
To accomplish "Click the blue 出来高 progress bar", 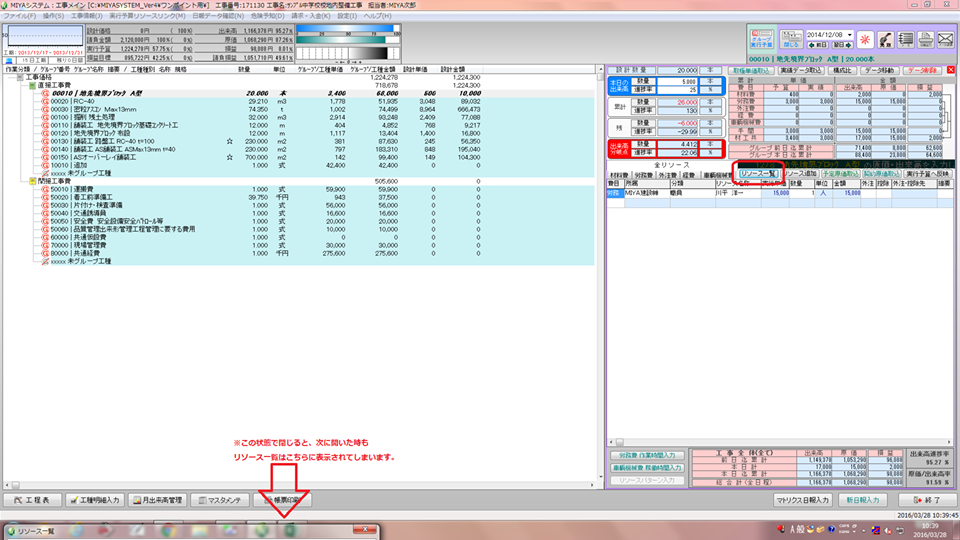I will coord(345,28).
